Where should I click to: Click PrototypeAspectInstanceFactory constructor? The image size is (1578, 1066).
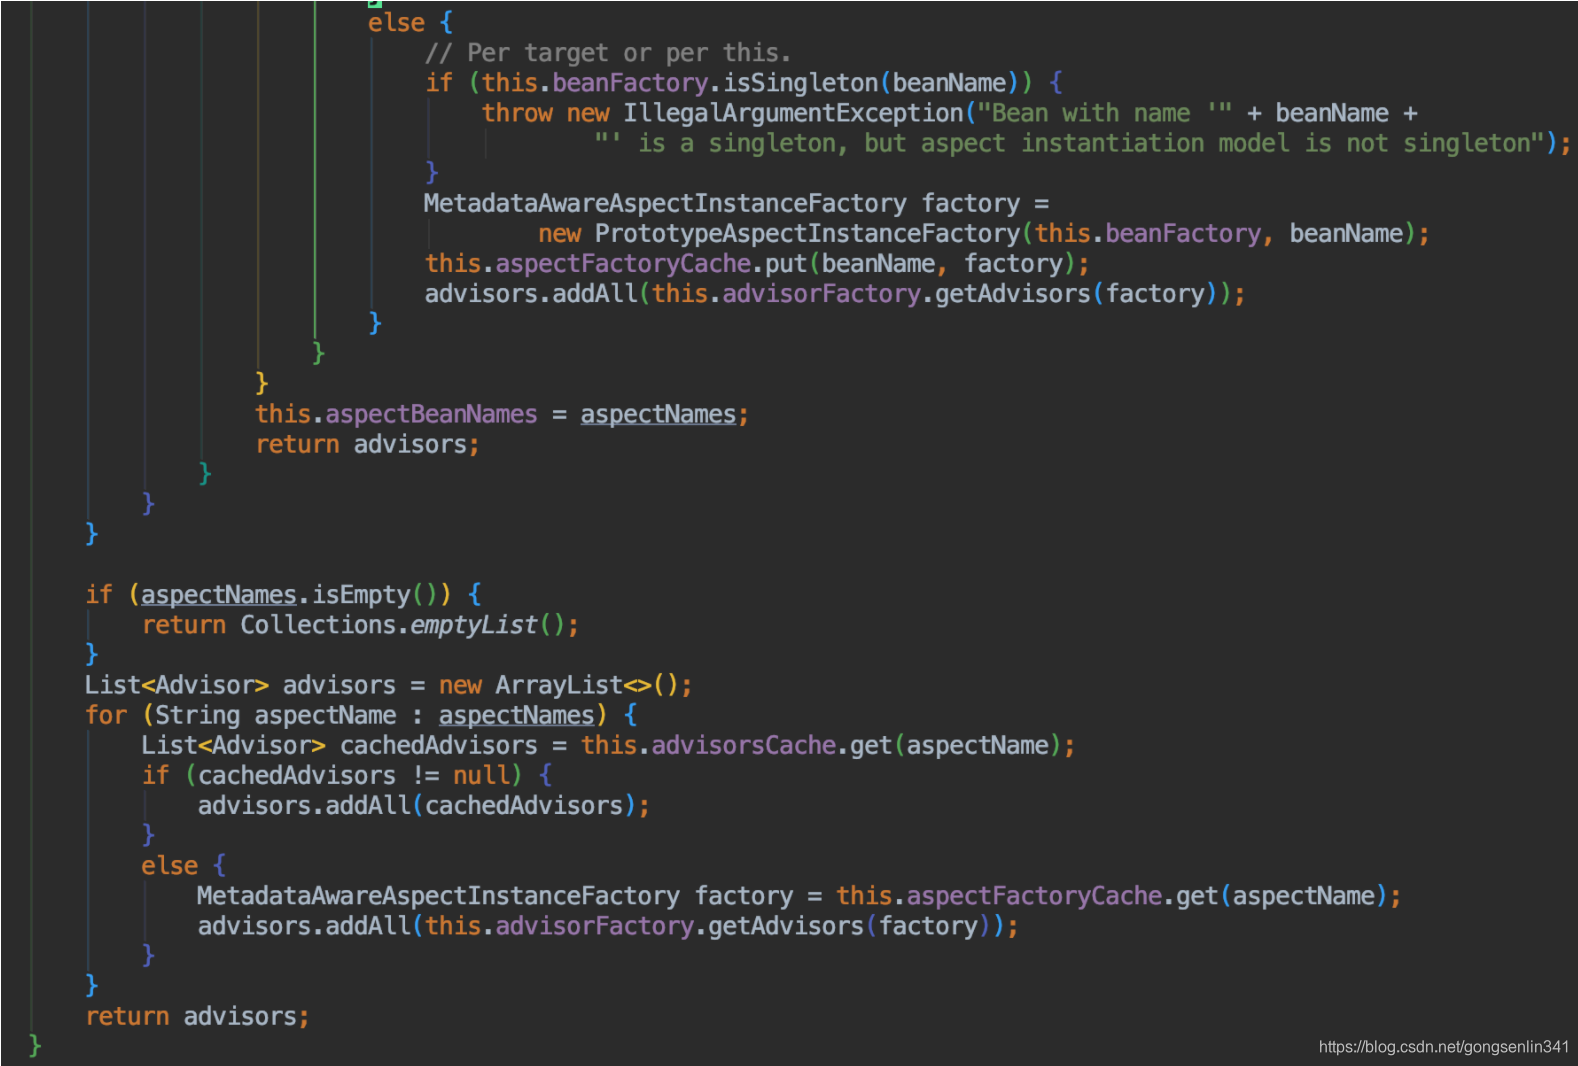click(x=807, y=234)
